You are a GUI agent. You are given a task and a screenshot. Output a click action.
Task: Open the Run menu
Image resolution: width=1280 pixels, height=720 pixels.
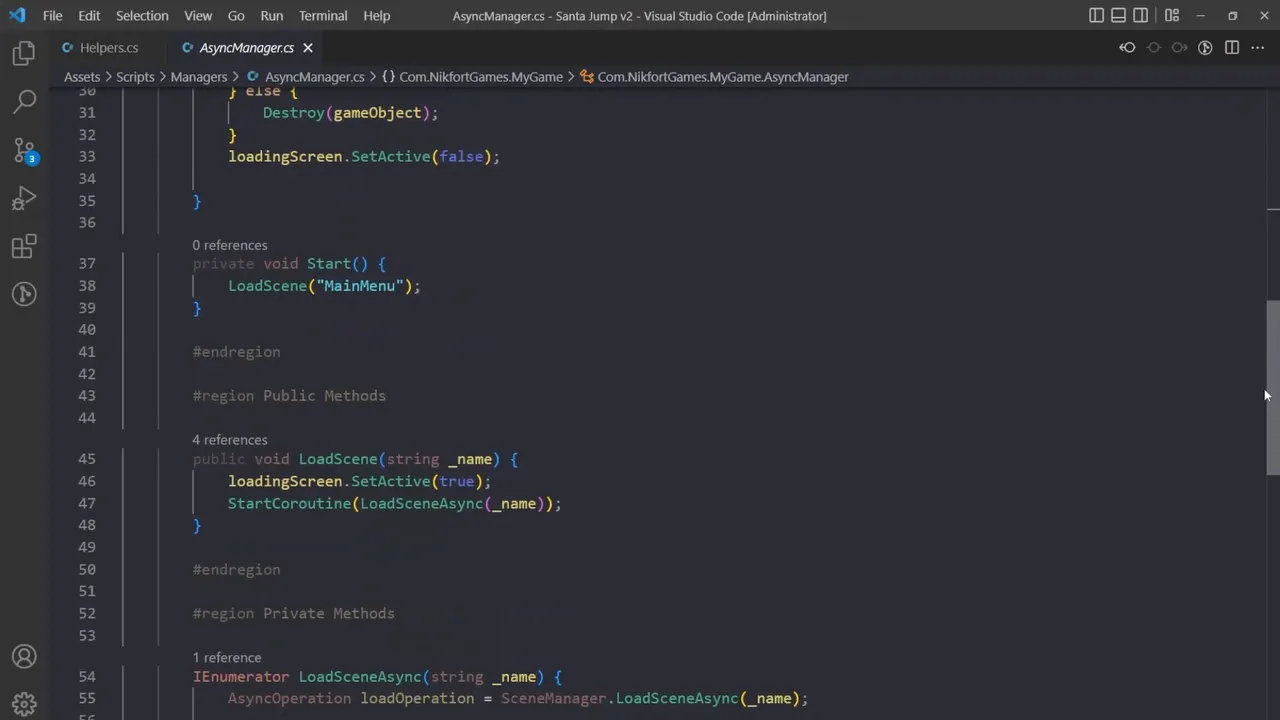point(271,16)
